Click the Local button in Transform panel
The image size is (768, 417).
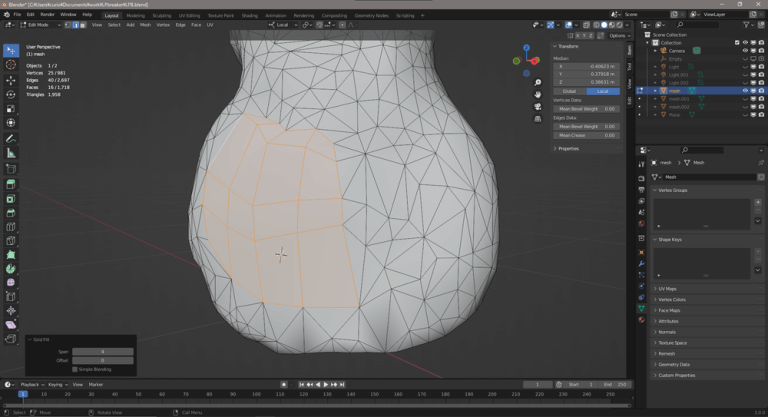(603, 91)
